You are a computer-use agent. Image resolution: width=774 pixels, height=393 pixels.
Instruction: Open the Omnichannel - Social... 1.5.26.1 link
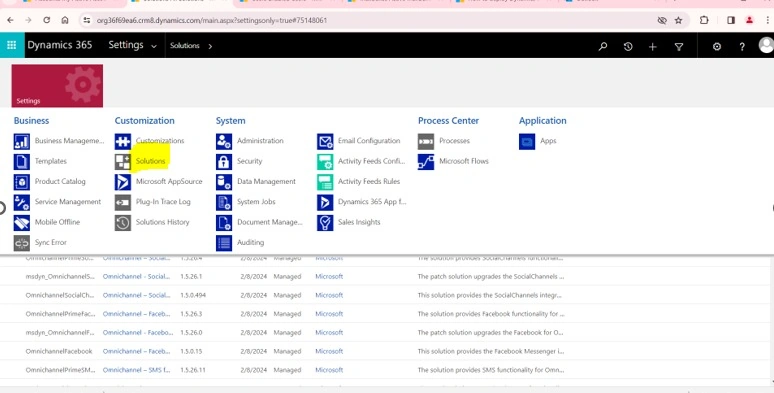[136, 276]
